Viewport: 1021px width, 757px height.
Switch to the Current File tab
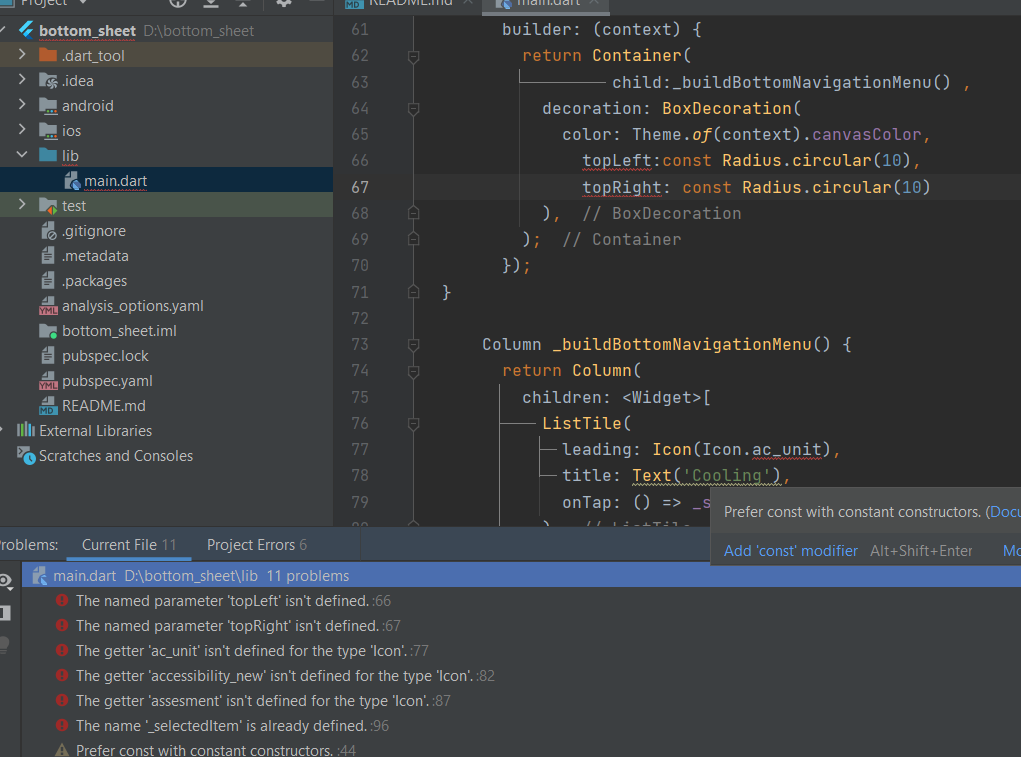129,545
